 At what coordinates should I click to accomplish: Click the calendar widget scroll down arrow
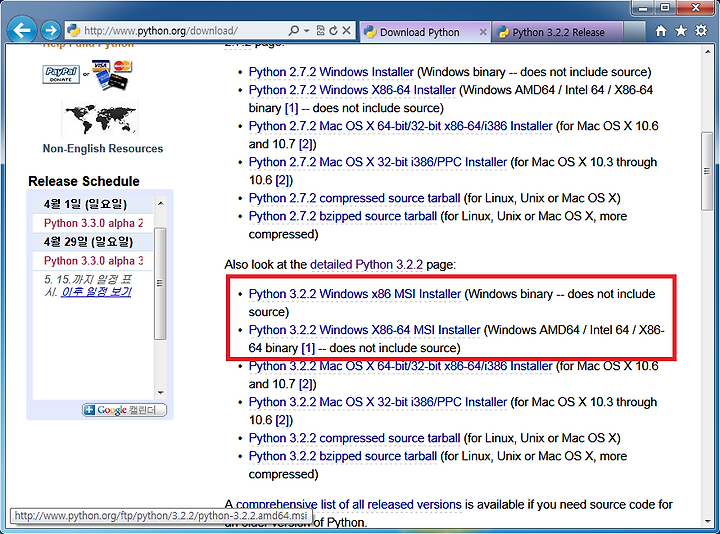click(x=160, y=393)
